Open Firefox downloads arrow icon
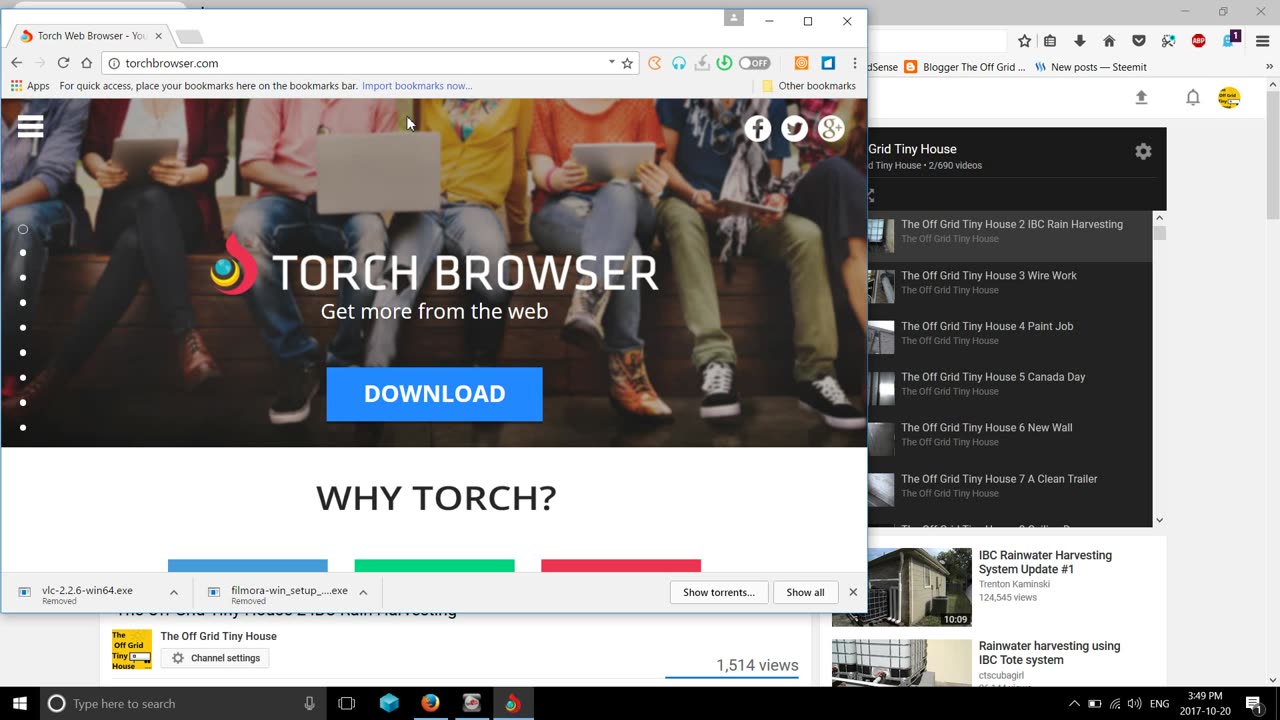Viewport: 1280px width, 720px height. (1080, 41)
